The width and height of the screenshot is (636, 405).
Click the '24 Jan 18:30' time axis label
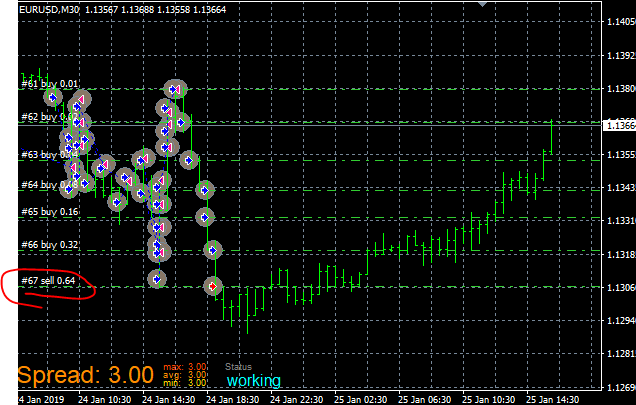[x=232, y=400]
